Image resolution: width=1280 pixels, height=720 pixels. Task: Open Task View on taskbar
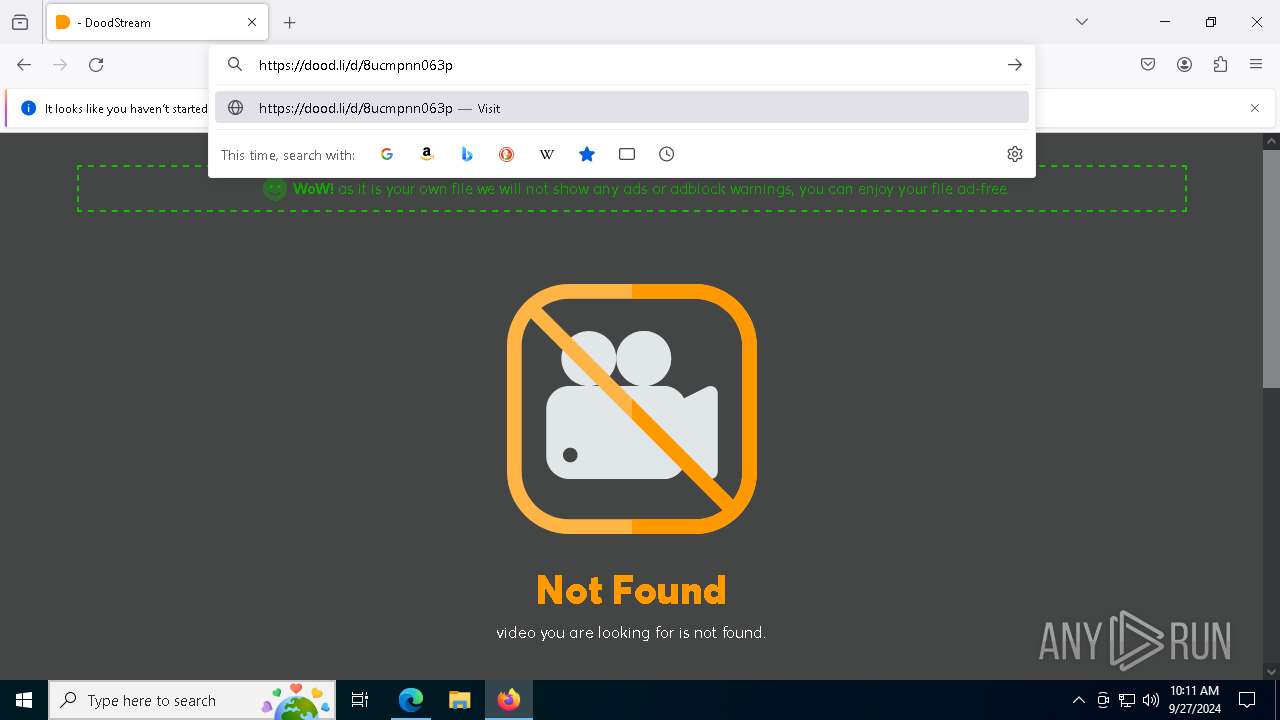click(360, 700)
